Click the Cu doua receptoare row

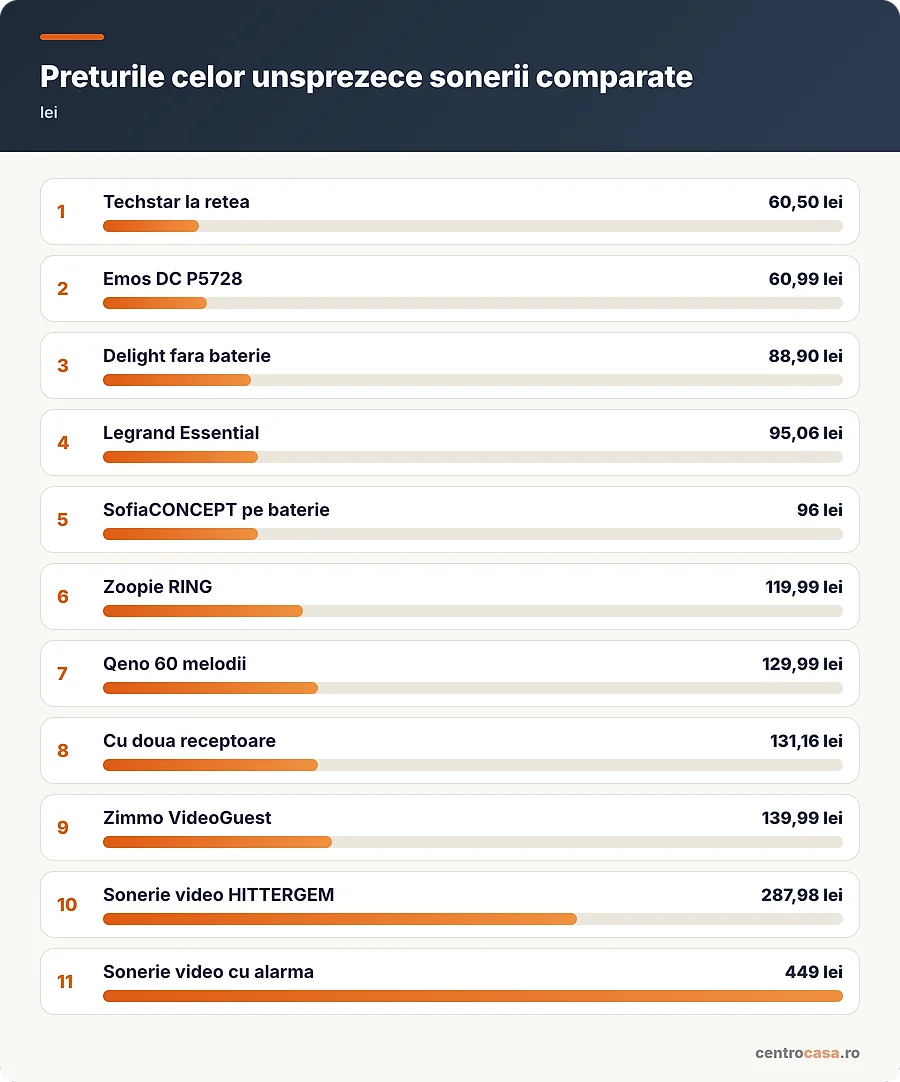point(449,750)
